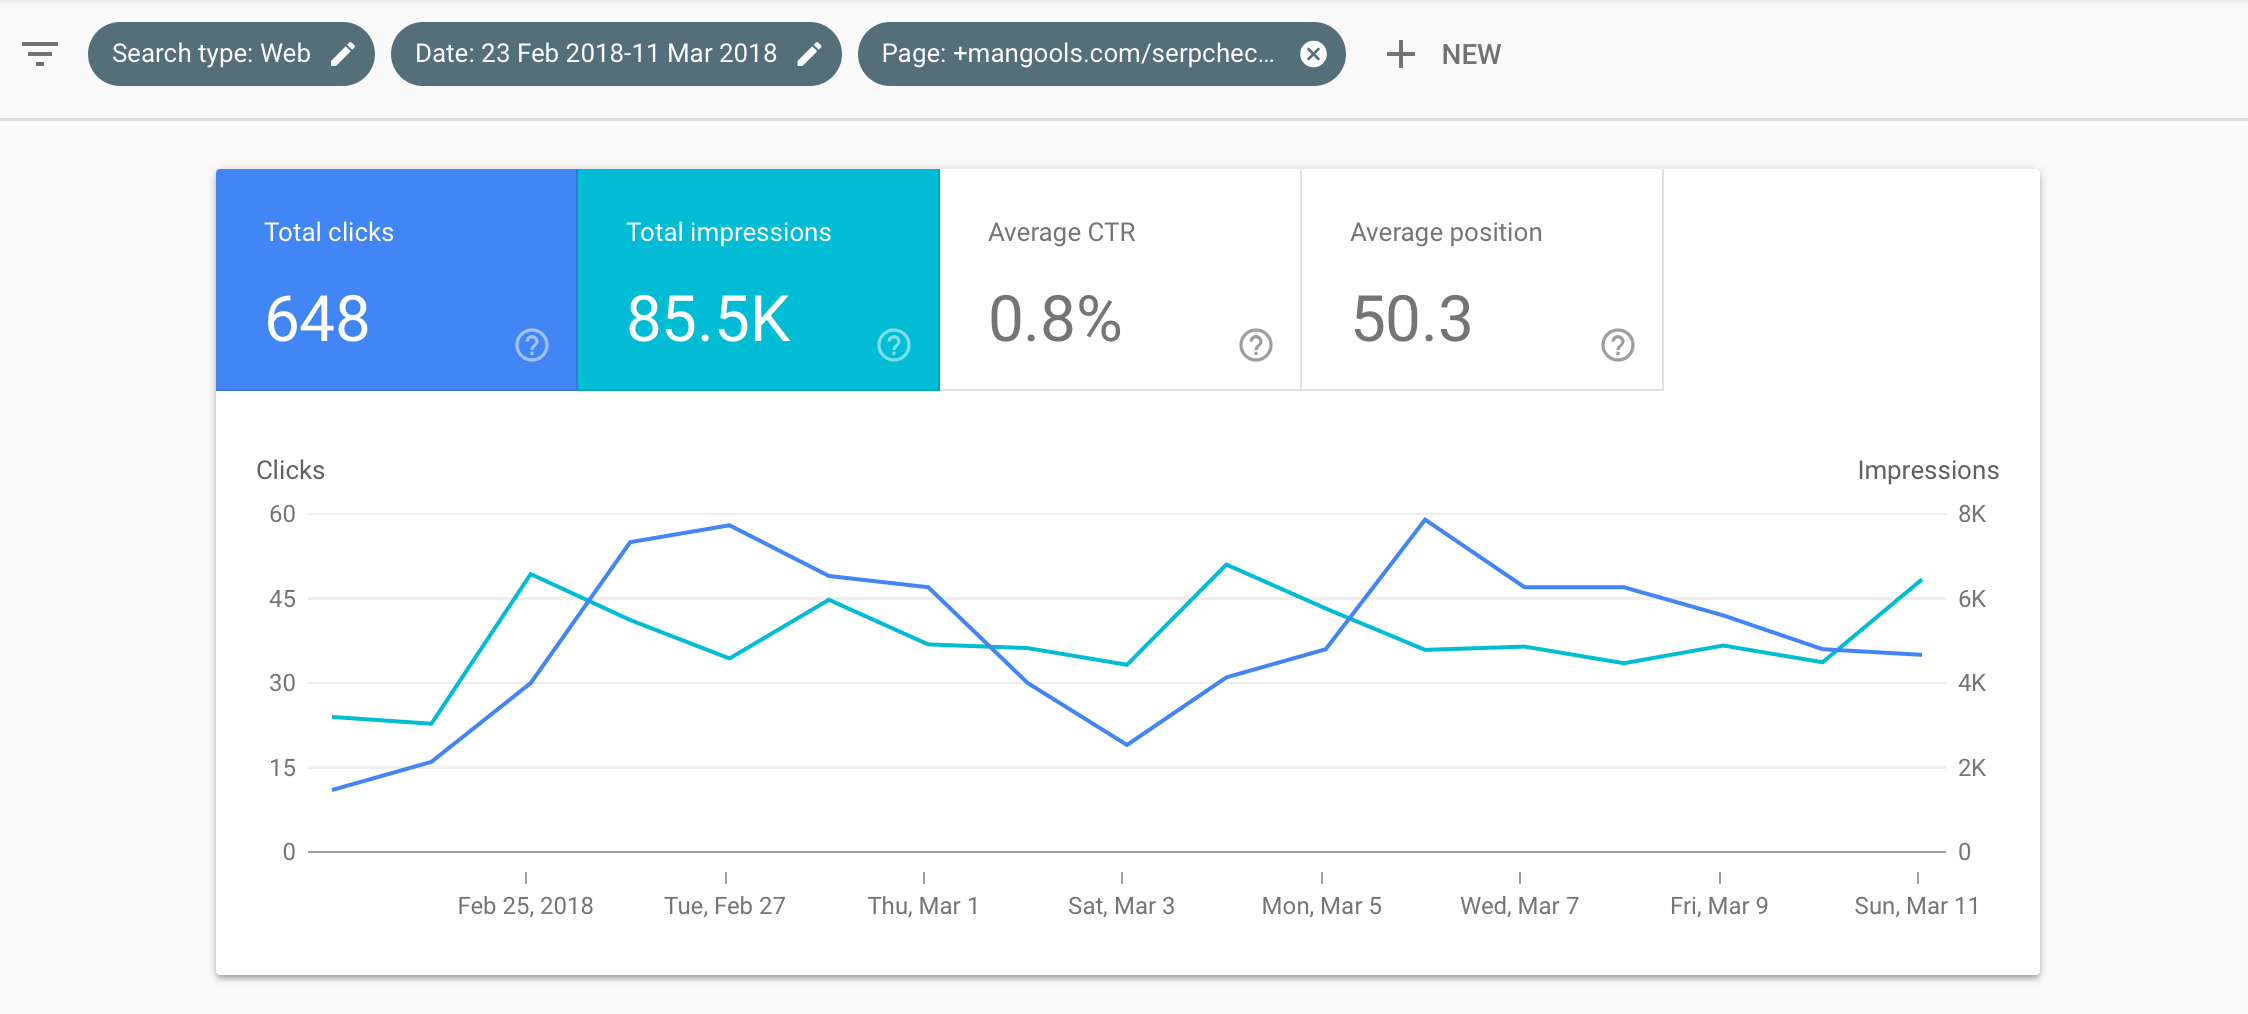
Task: Click the plus icon for new filter
Action: click(1400, 54)
